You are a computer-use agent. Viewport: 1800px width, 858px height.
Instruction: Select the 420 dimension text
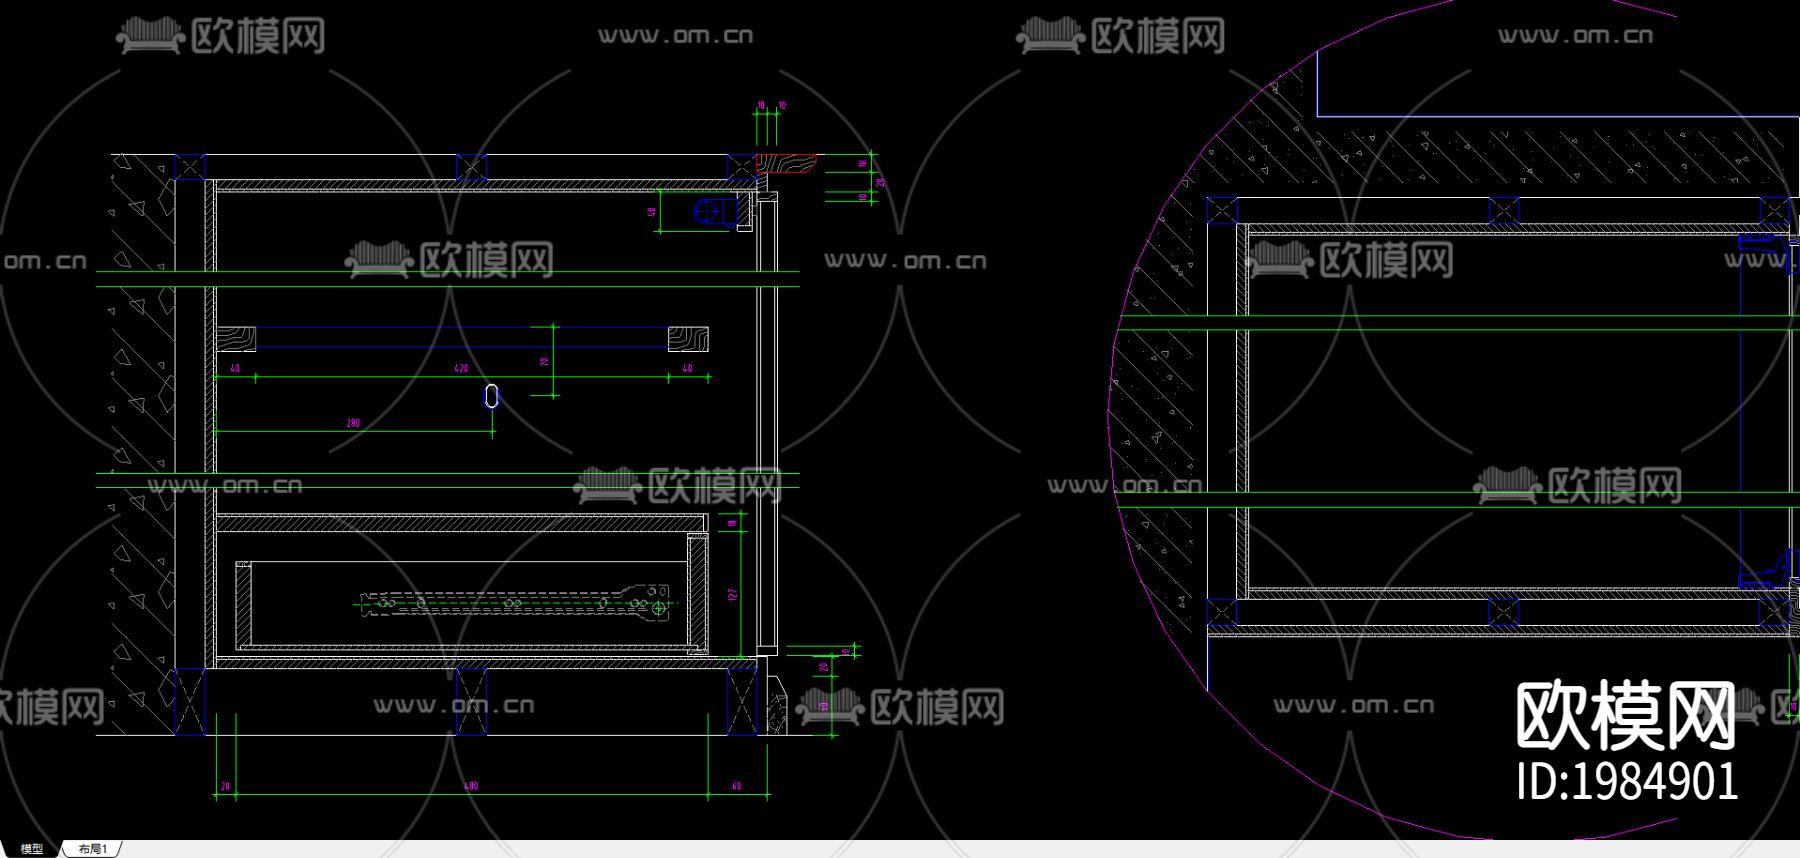tap(461, 369)
